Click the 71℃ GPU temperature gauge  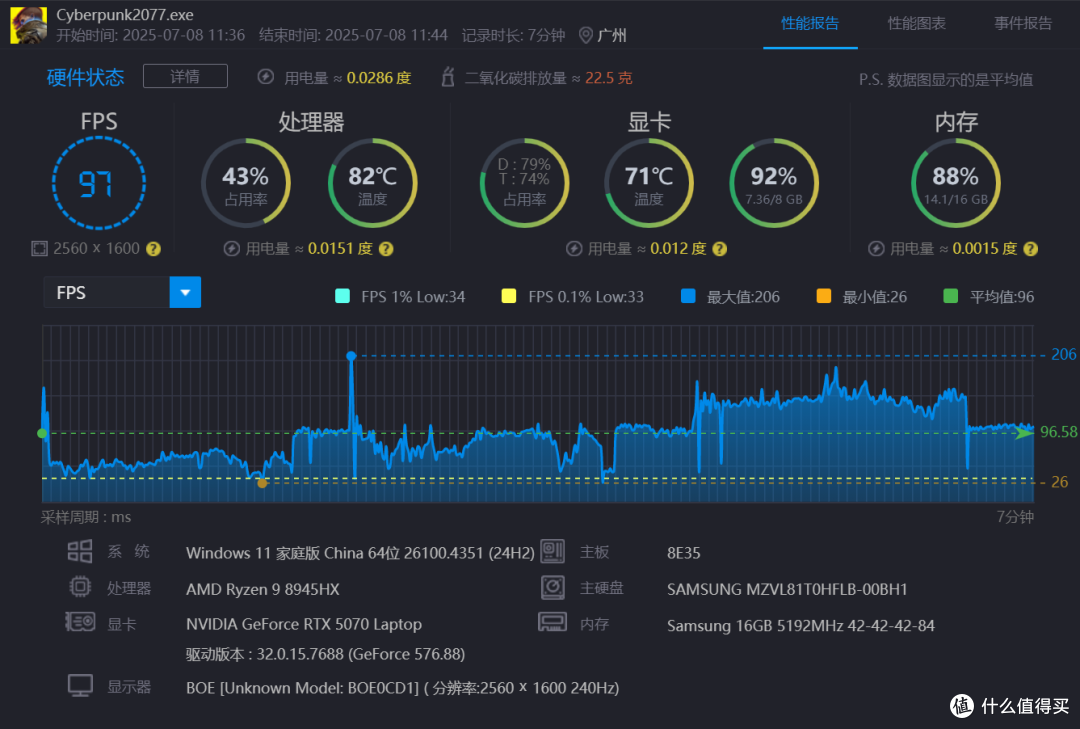click(649, 183)
